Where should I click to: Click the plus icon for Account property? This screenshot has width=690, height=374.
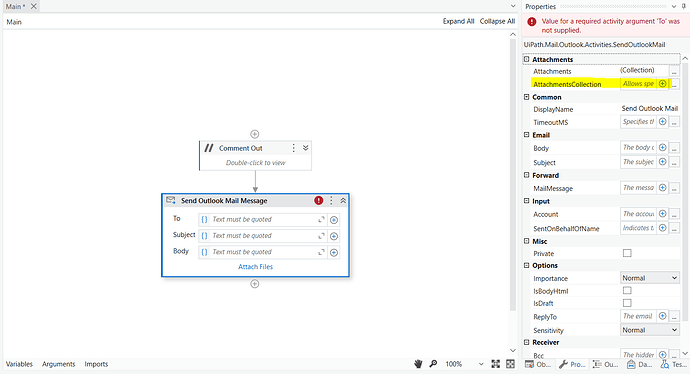(x=663, y=214)
